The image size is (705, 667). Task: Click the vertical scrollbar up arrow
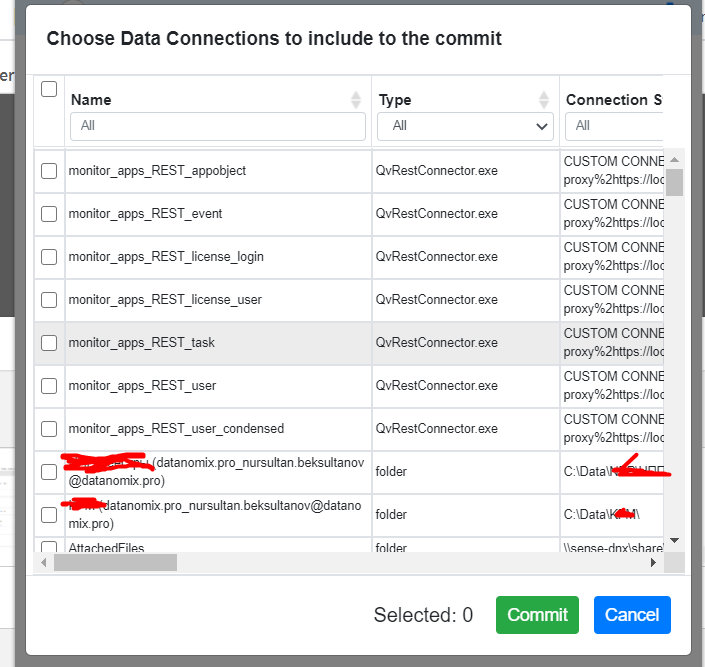(x=675, y=159)
